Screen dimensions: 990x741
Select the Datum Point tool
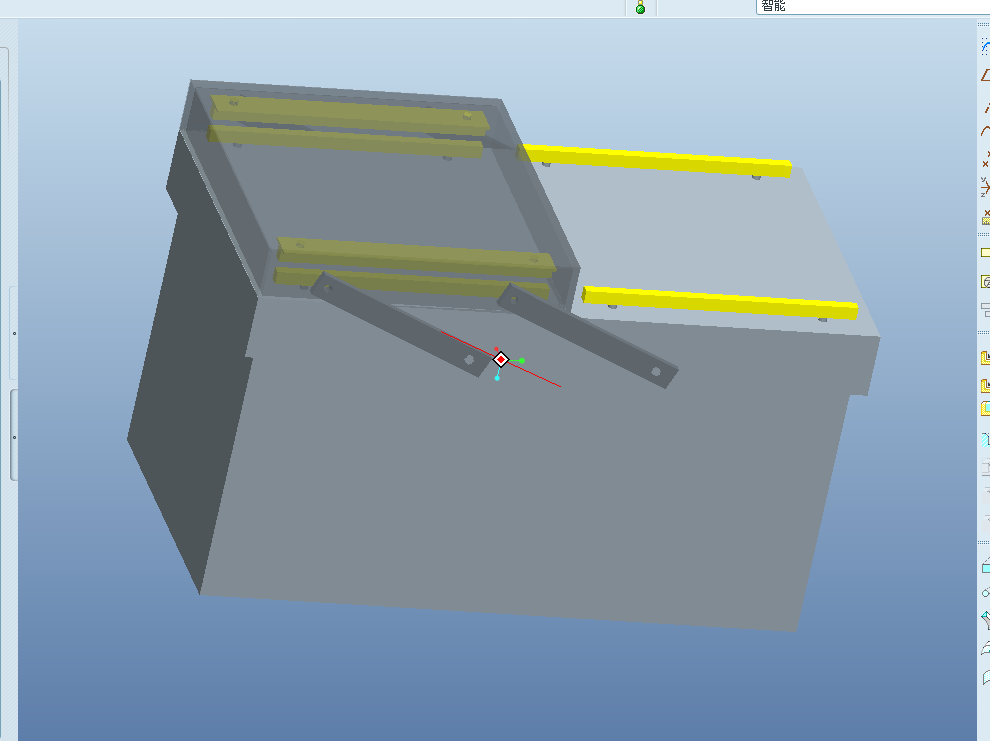pyautogui.click(x=986, y=159)
